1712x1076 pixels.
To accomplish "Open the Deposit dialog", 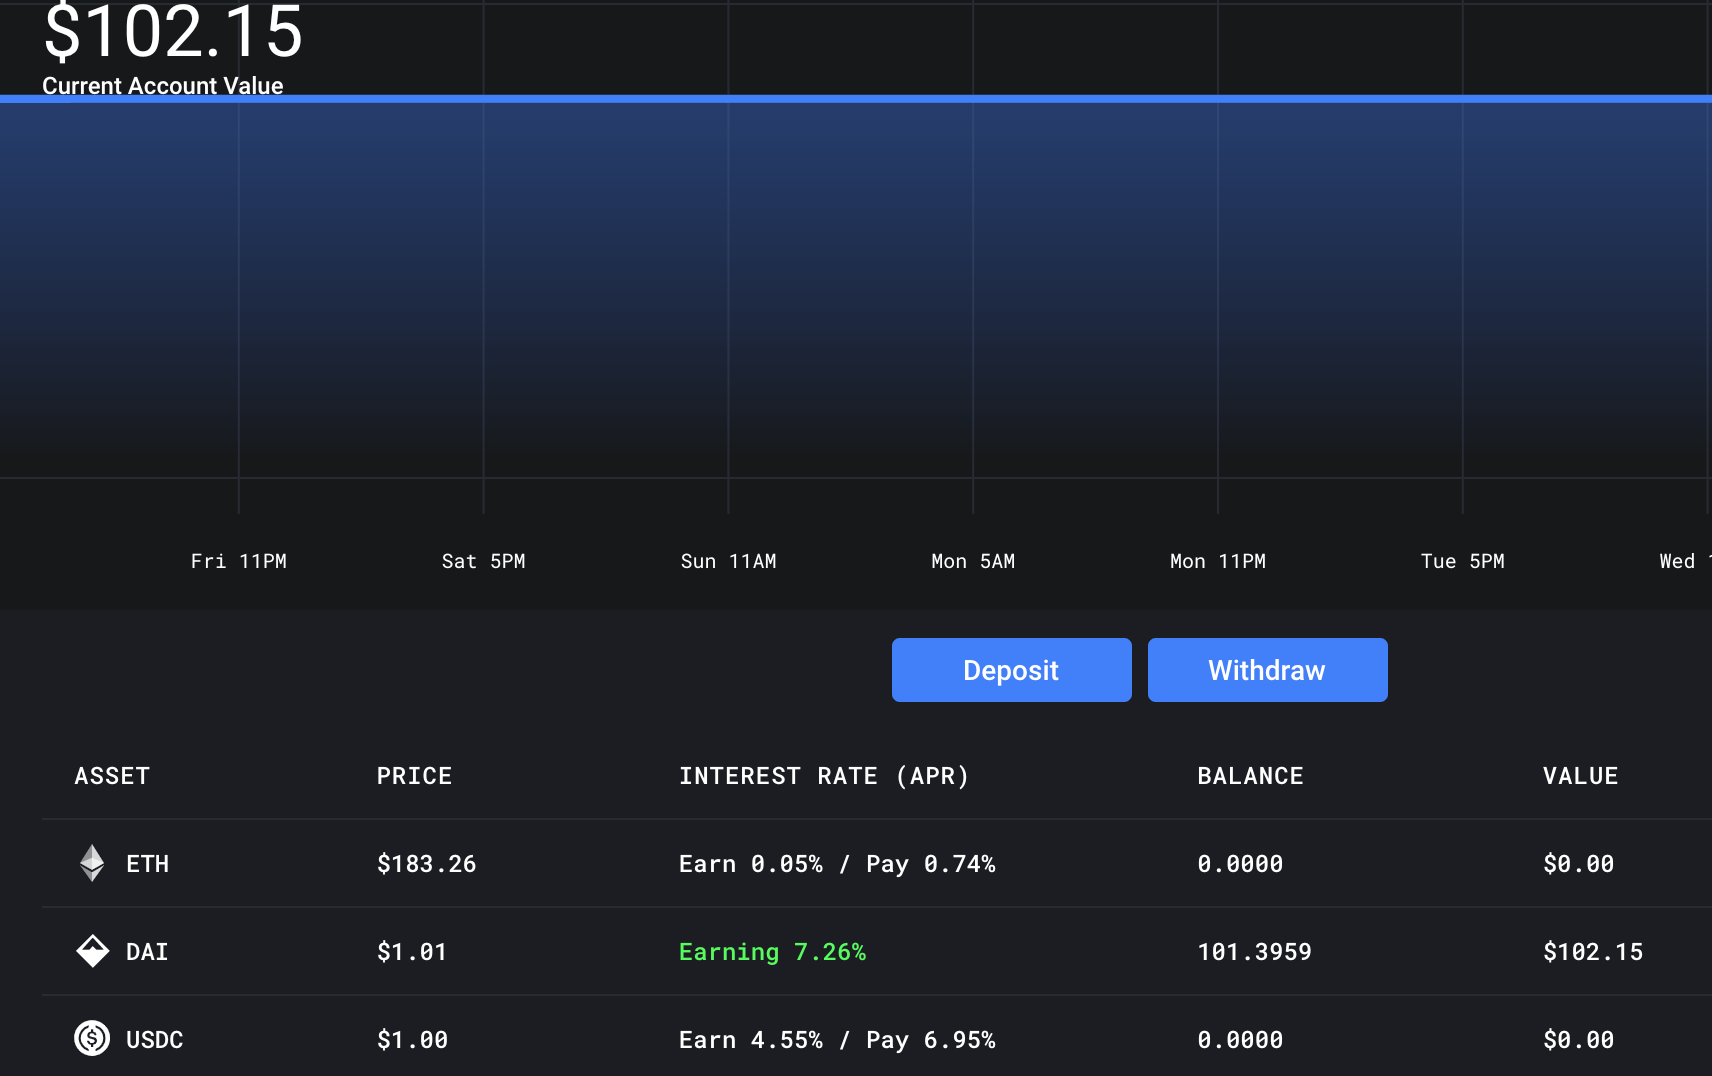I will (x=1011, y=670).
